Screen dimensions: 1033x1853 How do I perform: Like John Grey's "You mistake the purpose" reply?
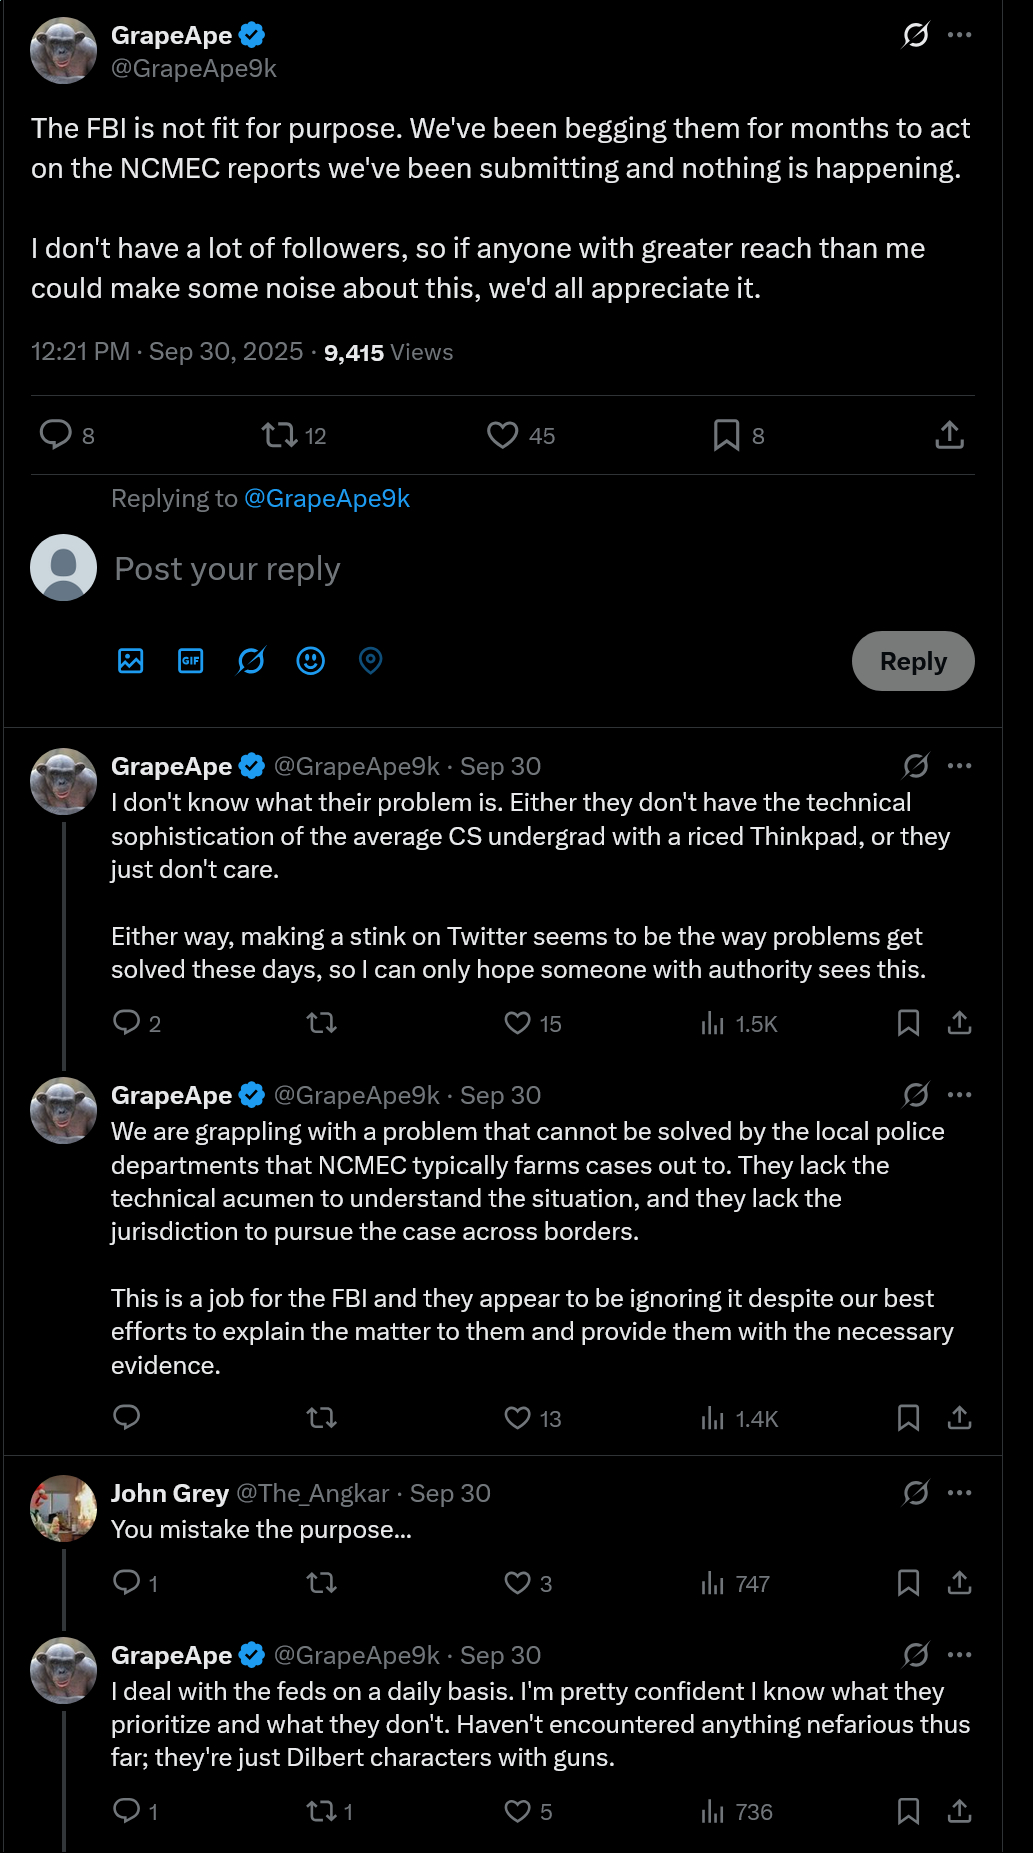(x=517, y=1583)
